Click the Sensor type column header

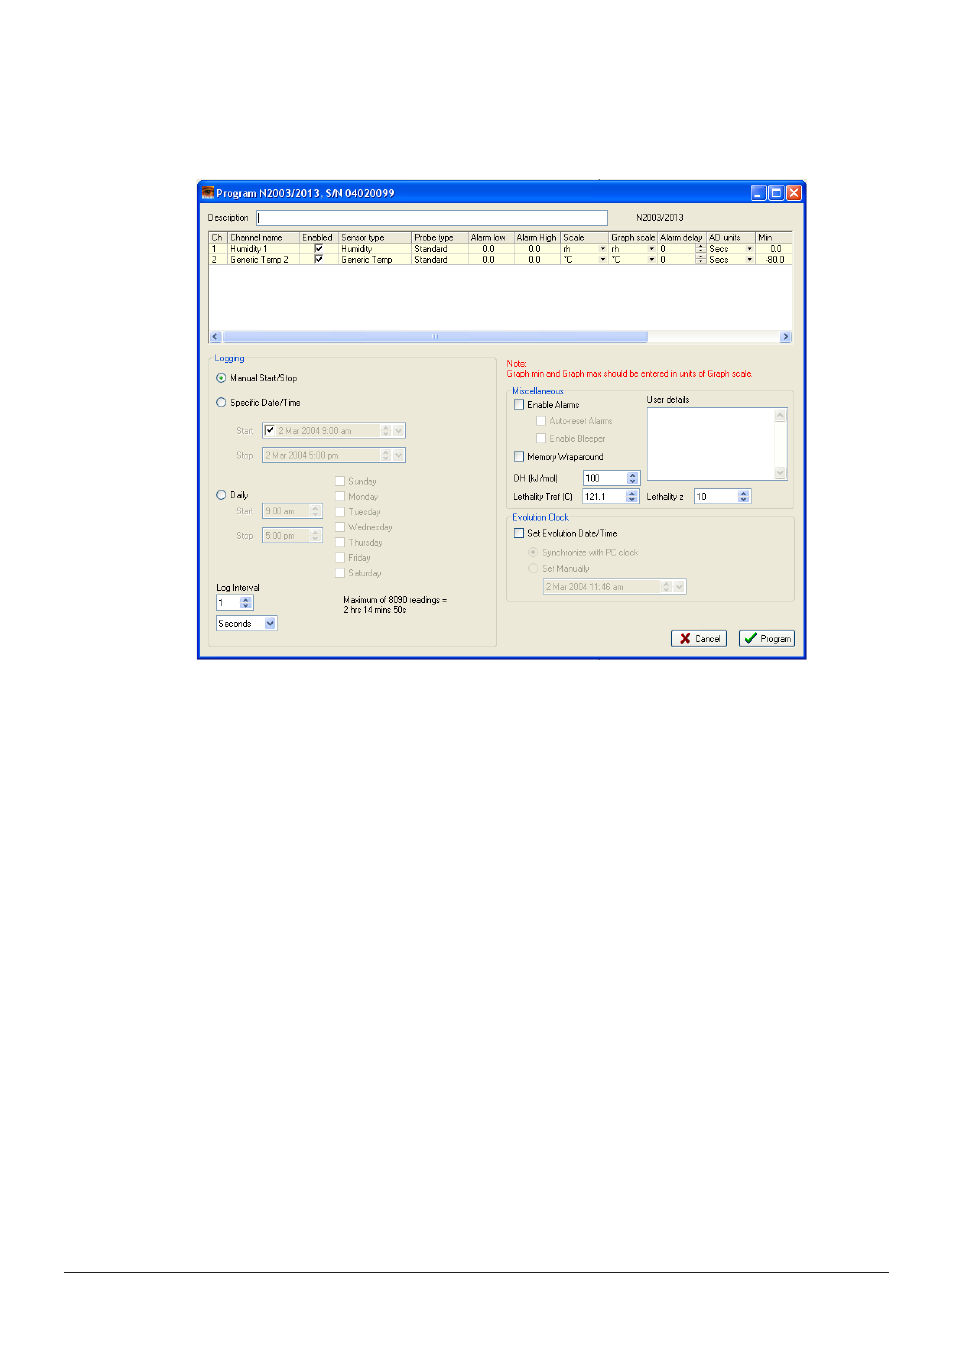375,238
